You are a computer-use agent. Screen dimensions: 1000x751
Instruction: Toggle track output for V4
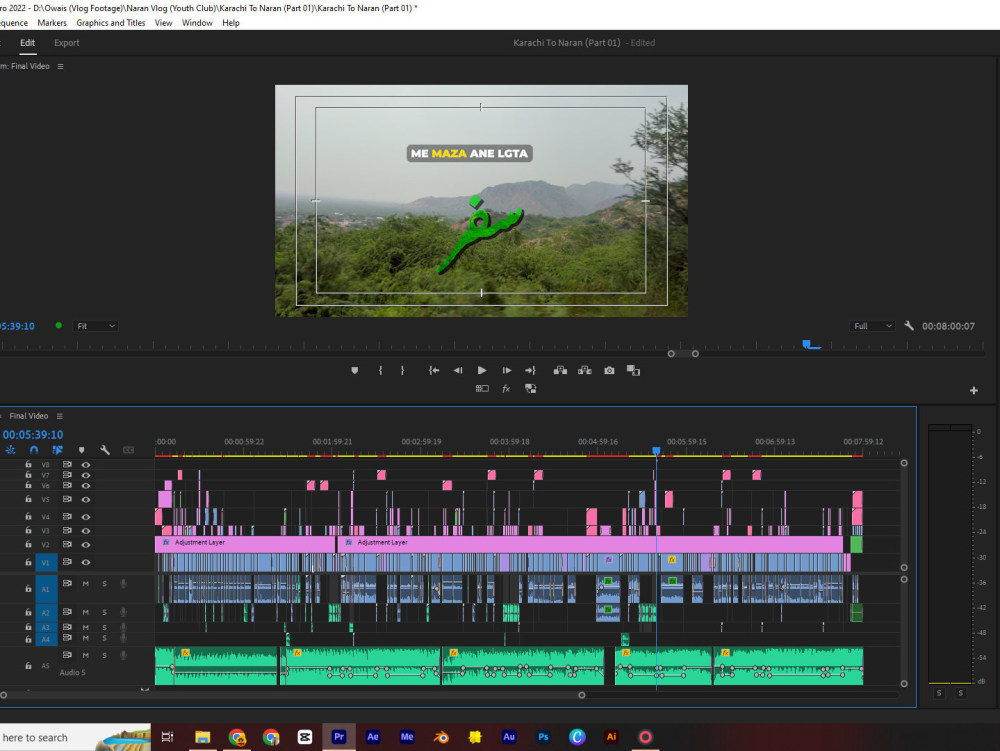tap(85, 516)
